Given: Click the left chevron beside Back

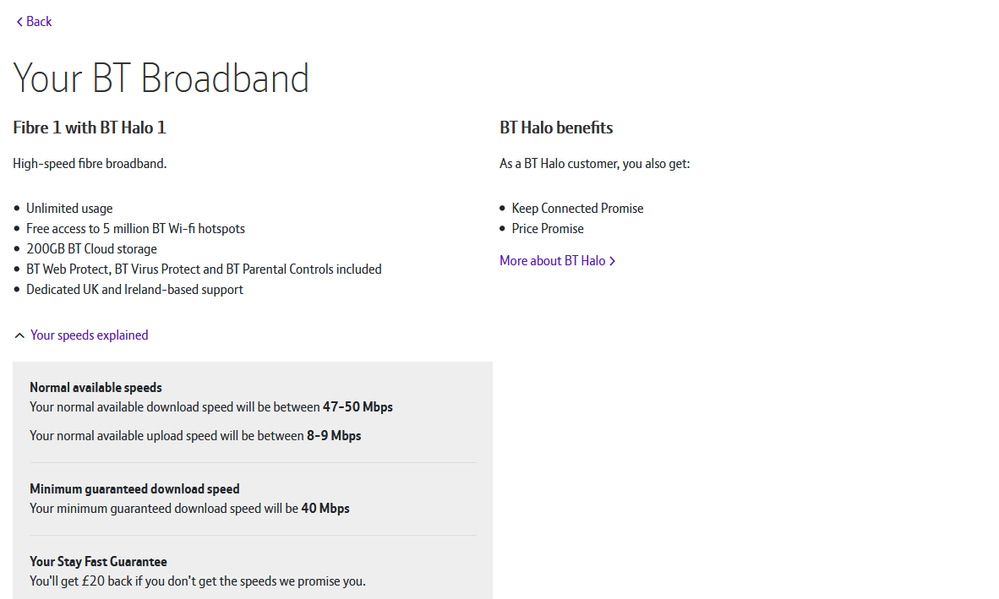Looking at the screenshot, I should pos(19,22).
